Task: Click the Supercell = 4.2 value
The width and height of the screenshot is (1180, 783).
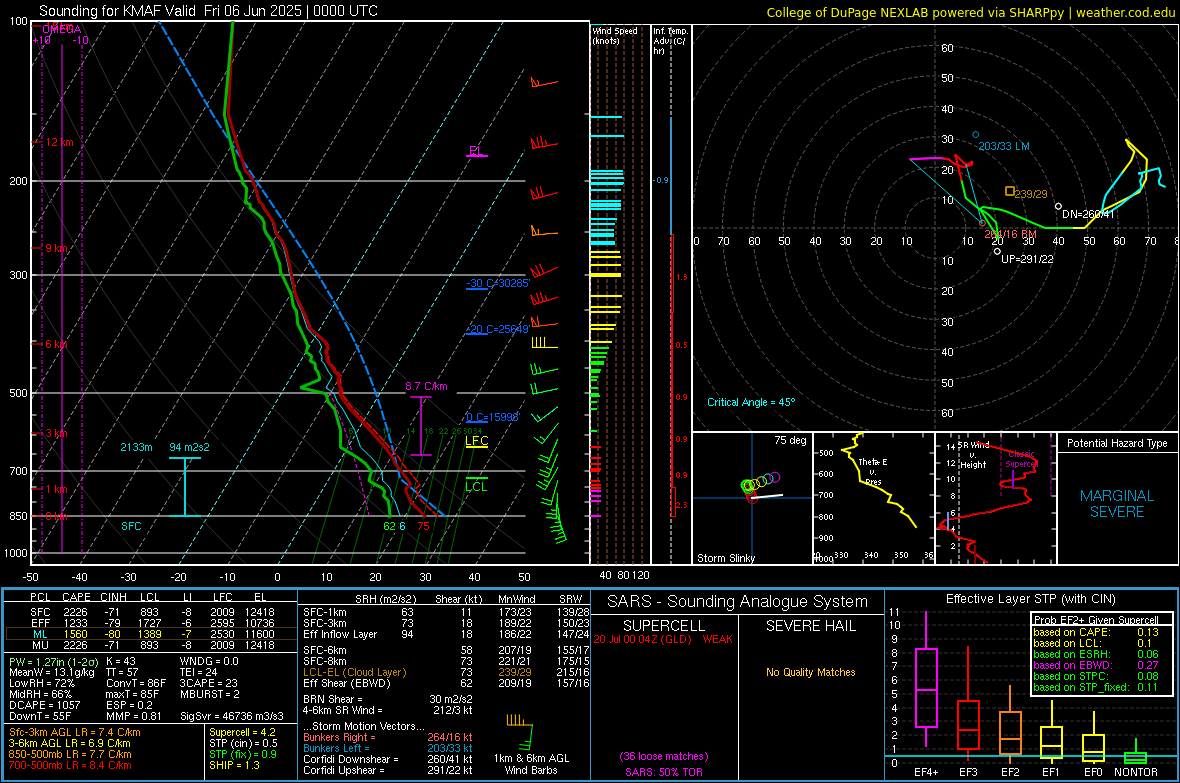Action: click(242, 732)
